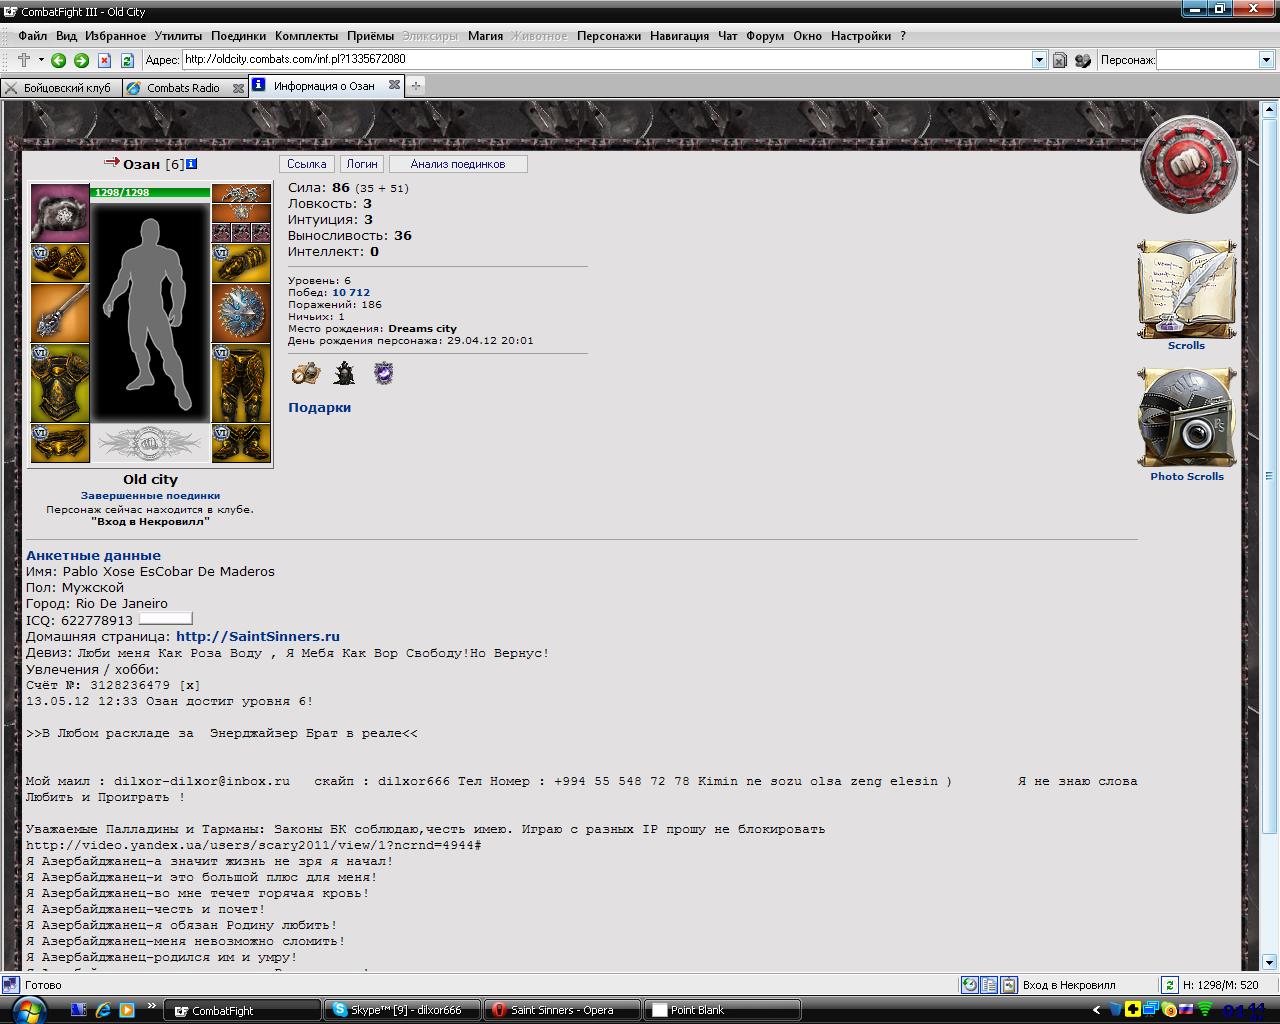Screen dimensions: 1280x1024
Task: Click inside the URL address field
Action: (x=607, y=60)
